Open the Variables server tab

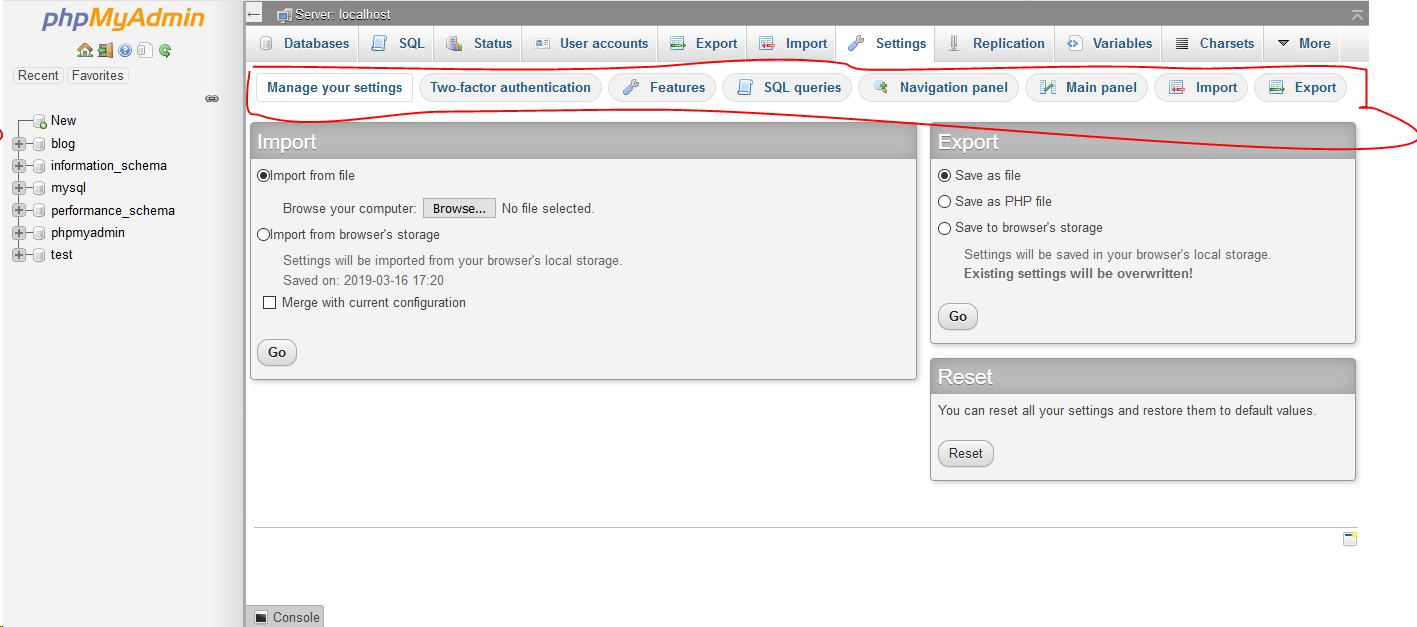tap(1108, 43)
